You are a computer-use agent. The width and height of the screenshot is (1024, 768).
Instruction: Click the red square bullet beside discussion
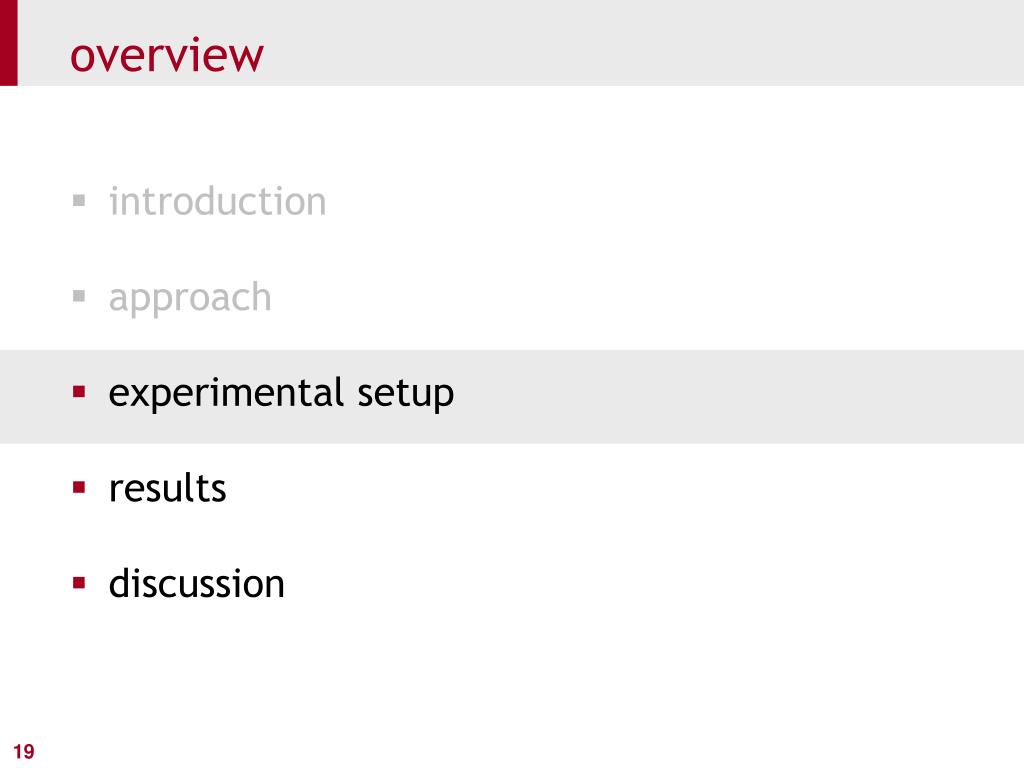coord(79,583)
